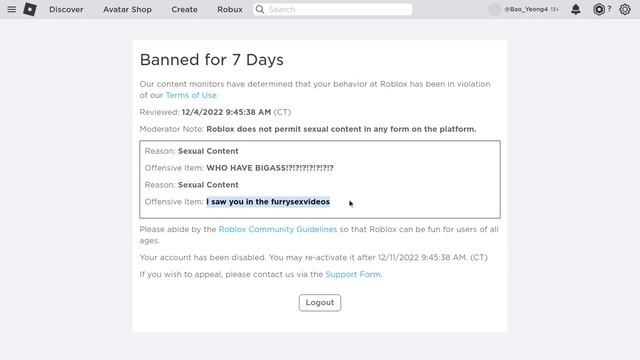
Task: Open the hamburger navigation menu
Action: [x=11, y=9]
